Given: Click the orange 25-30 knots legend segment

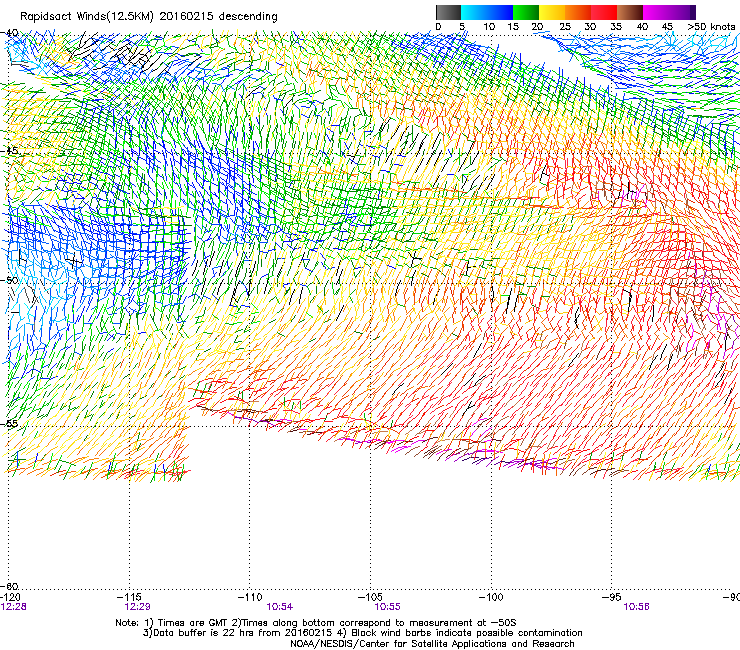Looking at the screenshot, I should click(x=578, y=12).
